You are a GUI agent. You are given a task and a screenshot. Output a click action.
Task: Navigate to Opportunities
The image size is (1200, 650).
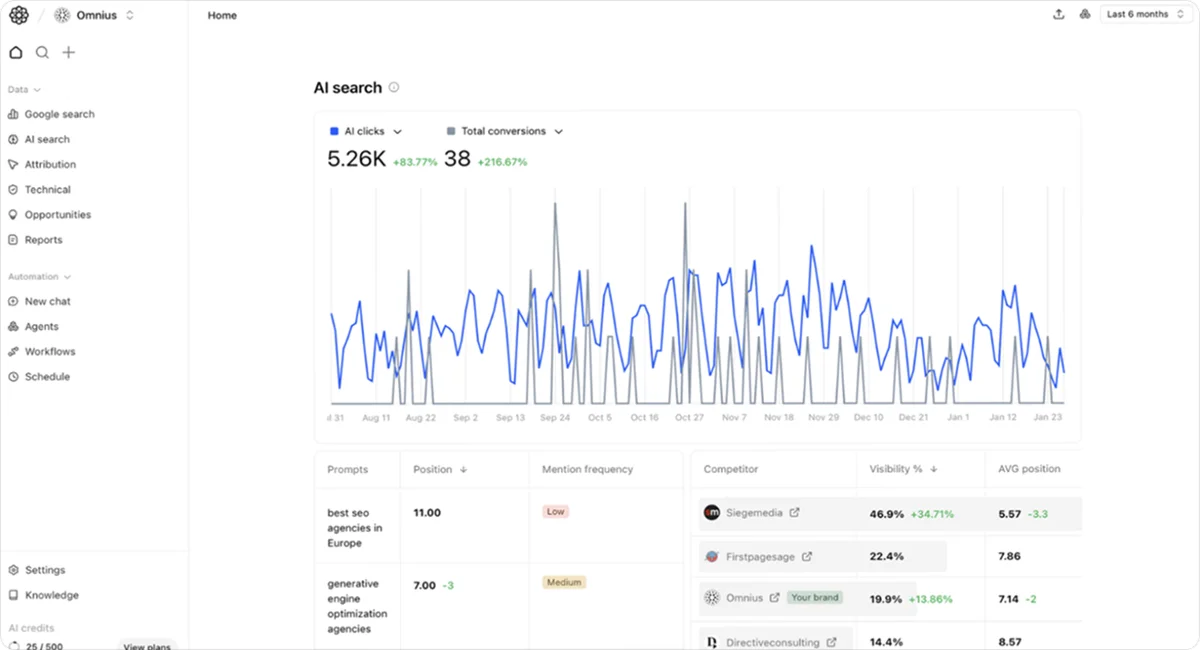coord(58,214)
